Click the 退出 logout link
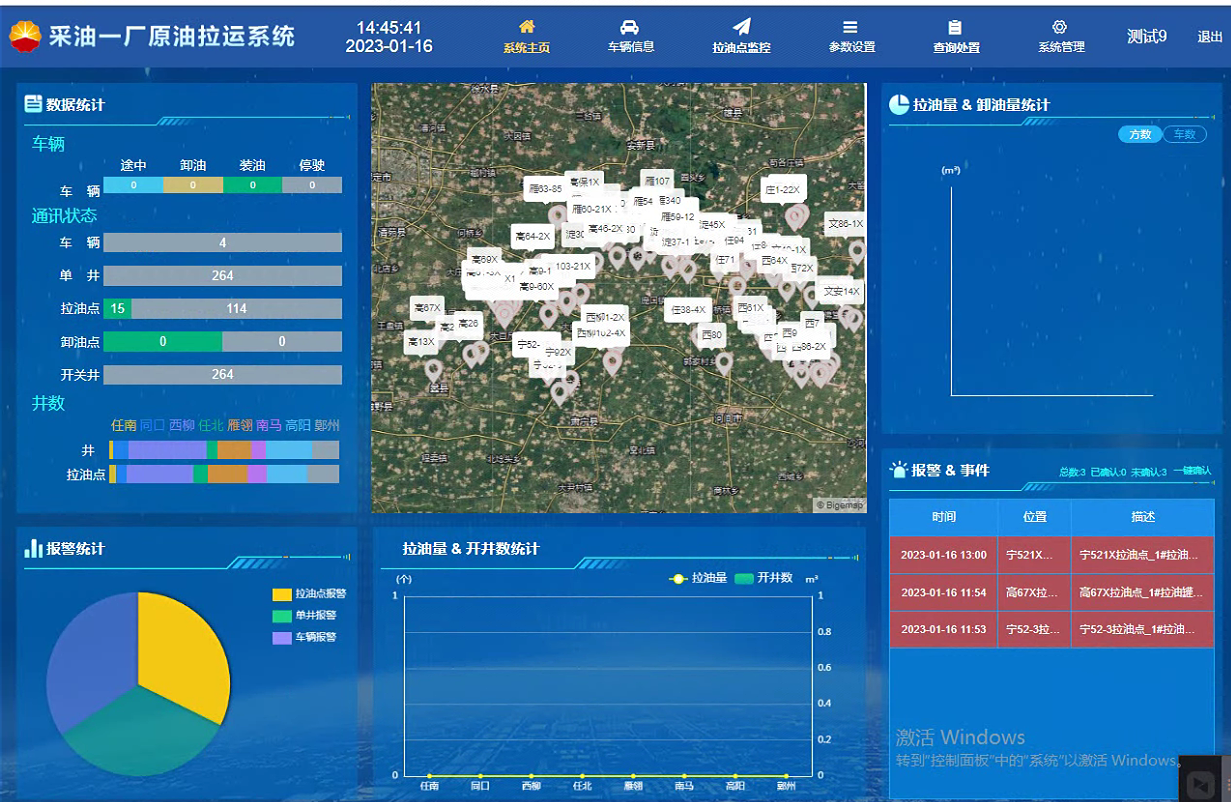This screenshot has width=1231, height=802. point(1210,37)
